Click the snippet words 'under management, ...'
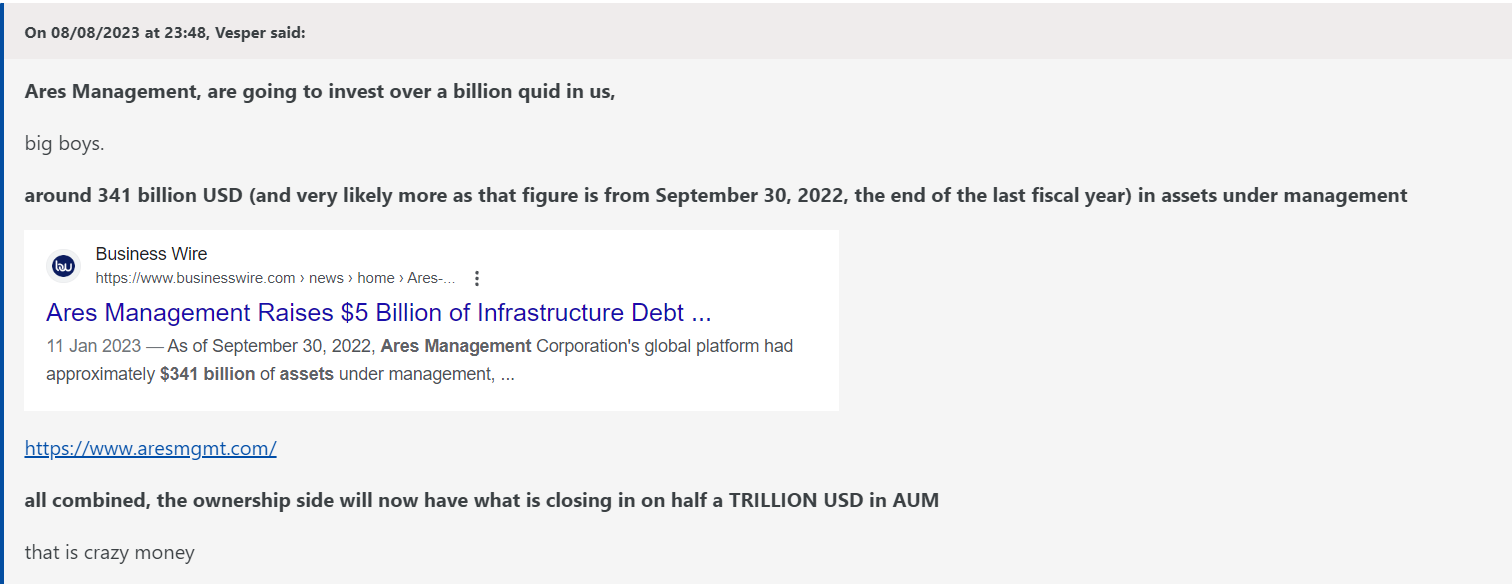The image size is (1512, 584). point(426,375)
